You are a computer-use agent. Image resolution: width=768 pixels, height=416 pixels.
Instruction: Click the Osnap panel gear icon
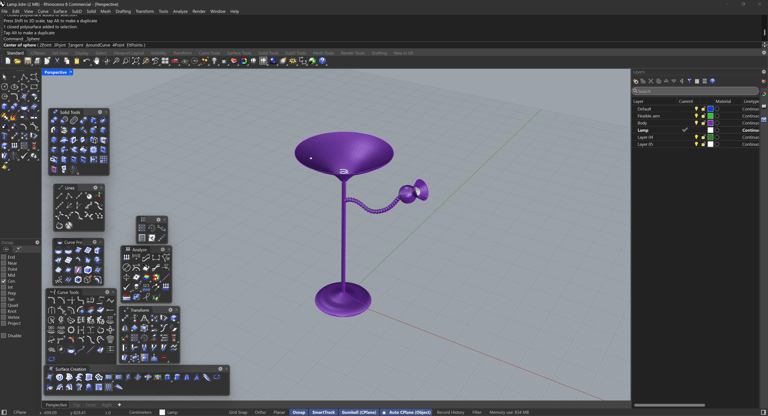(37, 242)
